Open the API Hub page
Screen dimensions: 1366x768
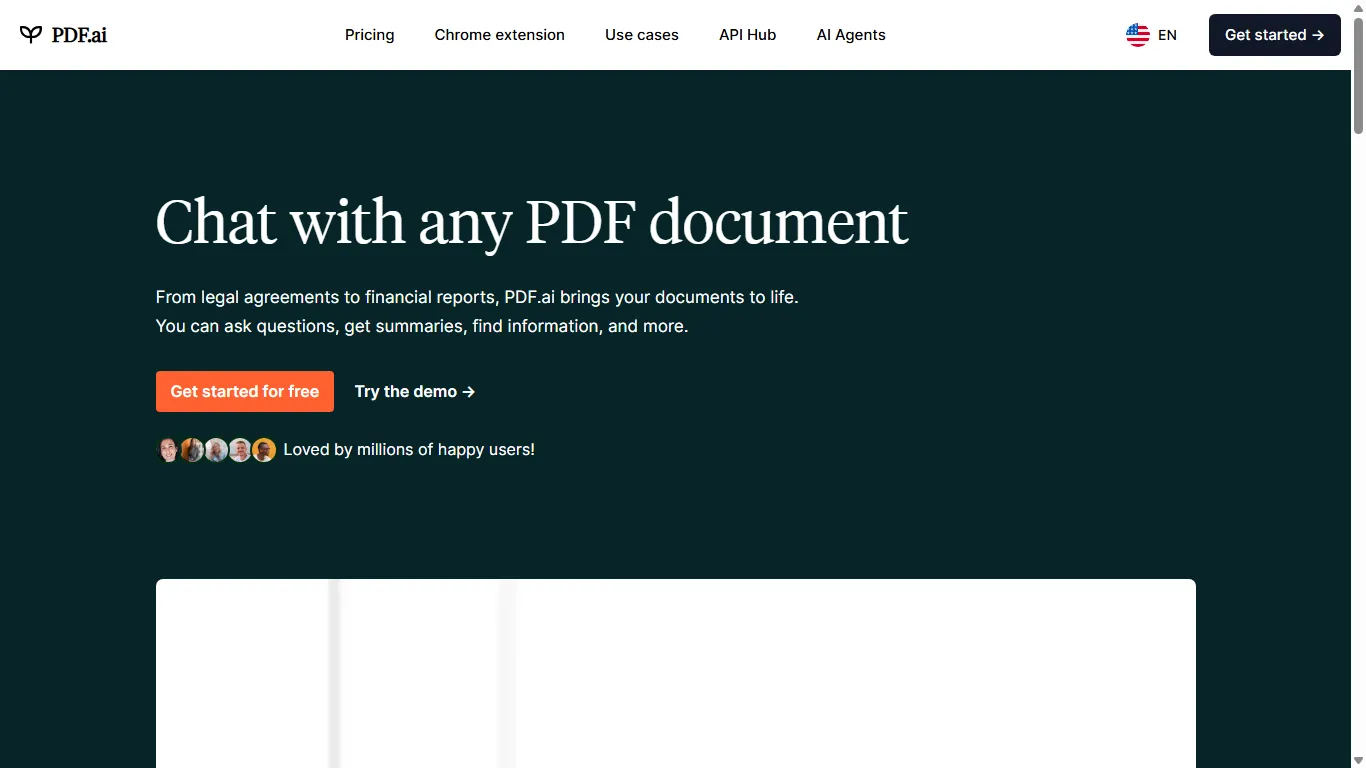747,34
